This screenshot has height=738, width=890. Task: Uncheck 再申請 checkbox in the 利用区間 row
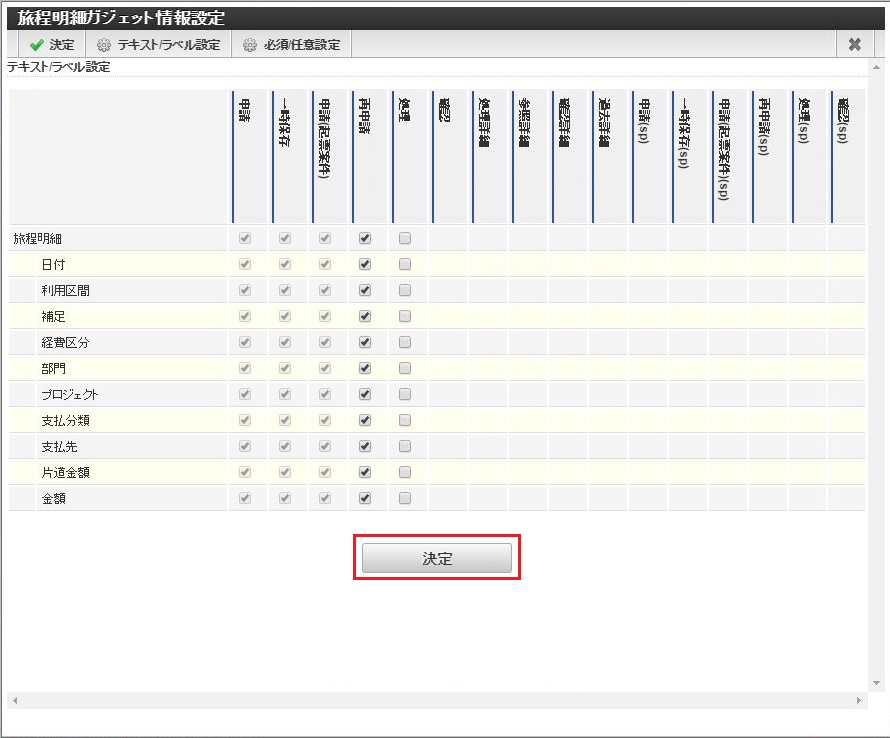point(365,291)
